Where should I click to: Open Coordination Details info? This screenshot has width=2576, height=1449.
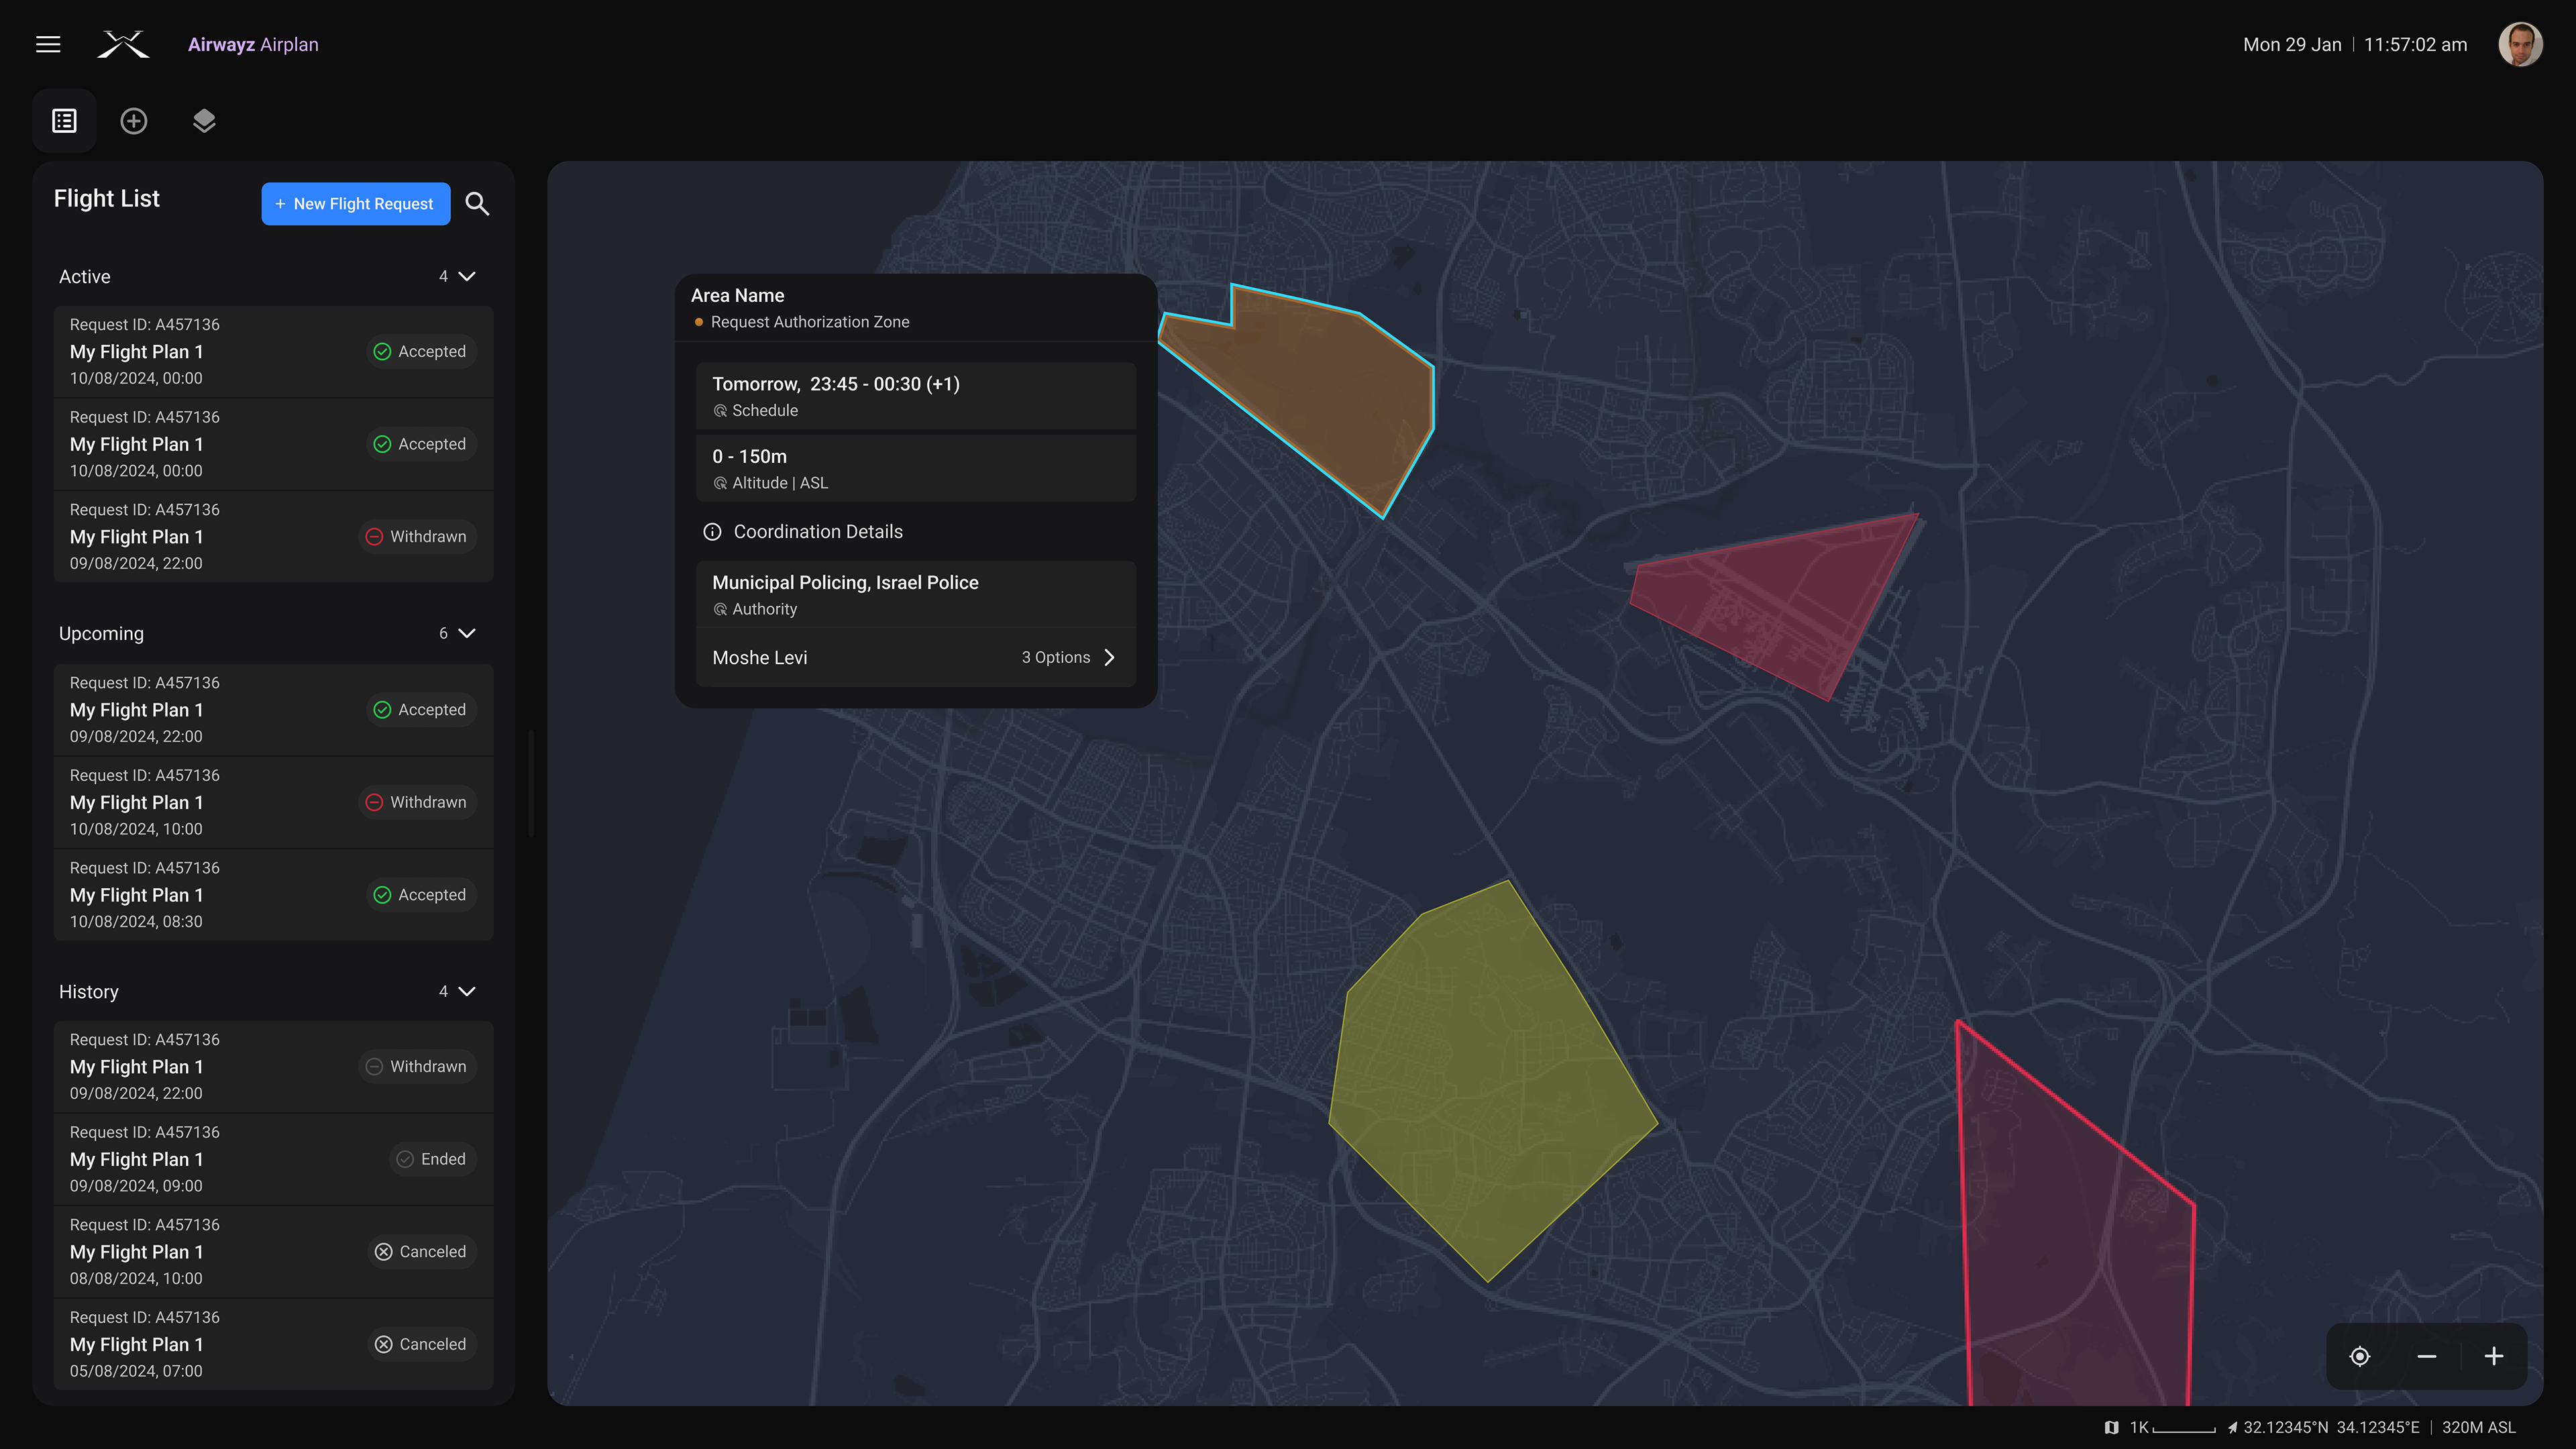click(x=712, y=532)
